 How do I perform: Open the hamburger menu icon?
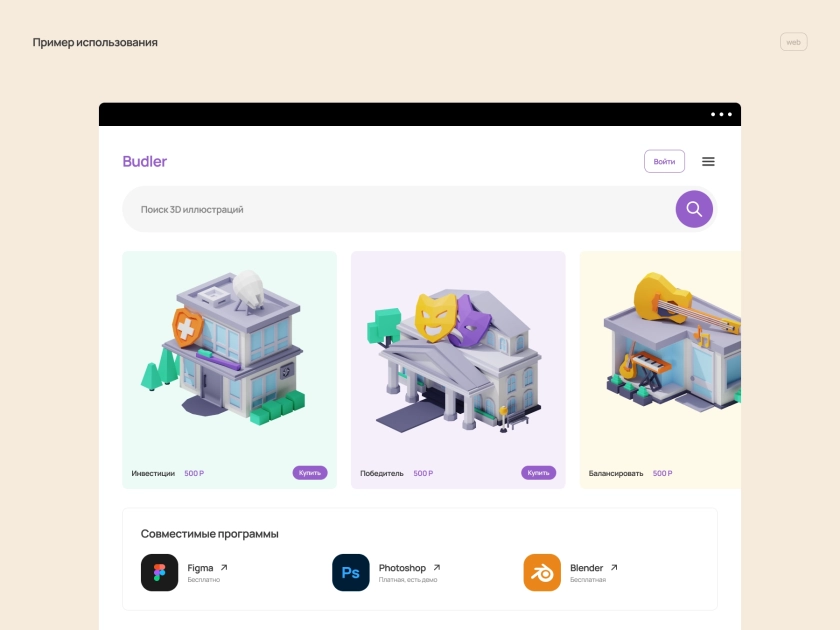tap(708, 161)
